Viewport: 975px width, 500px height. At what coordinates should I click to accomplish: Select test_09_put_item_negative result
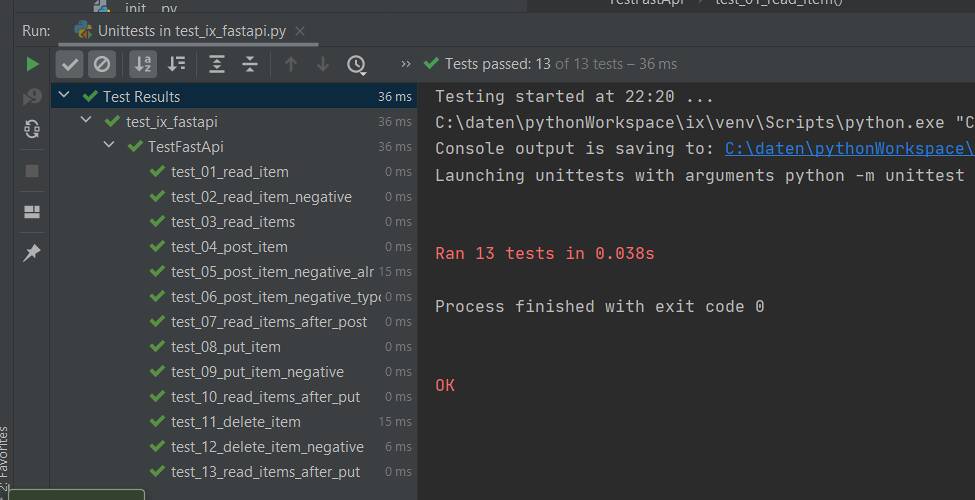coord(234,372)
